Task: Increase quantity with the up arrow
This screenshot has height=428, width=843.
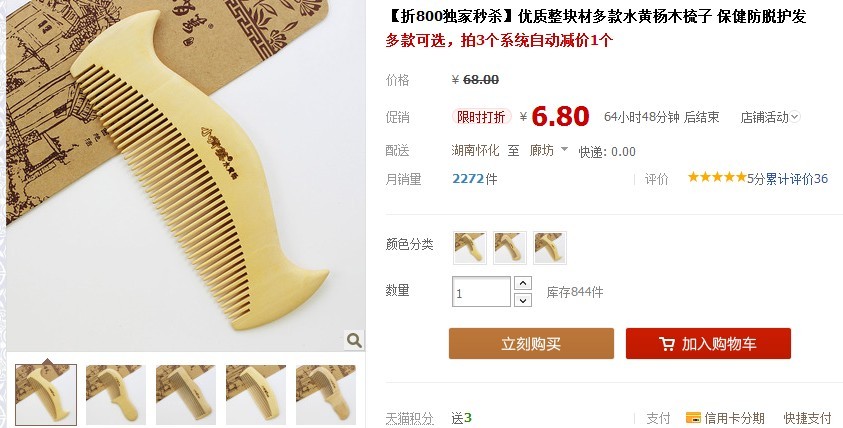Action: [523, 283]
